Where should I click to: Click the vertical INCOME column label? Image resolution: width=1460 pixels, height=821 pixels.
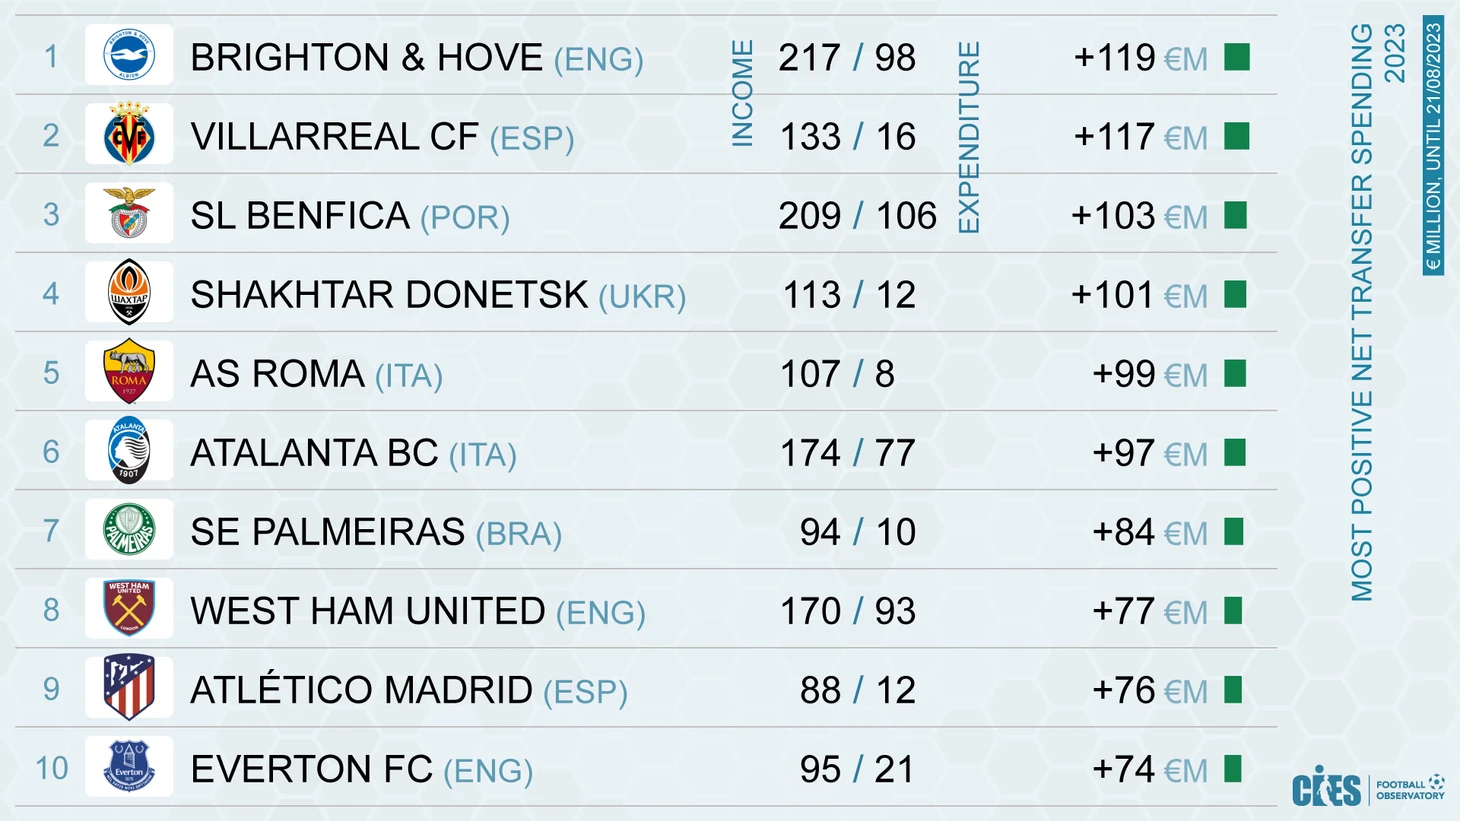[x=742, y=94]
